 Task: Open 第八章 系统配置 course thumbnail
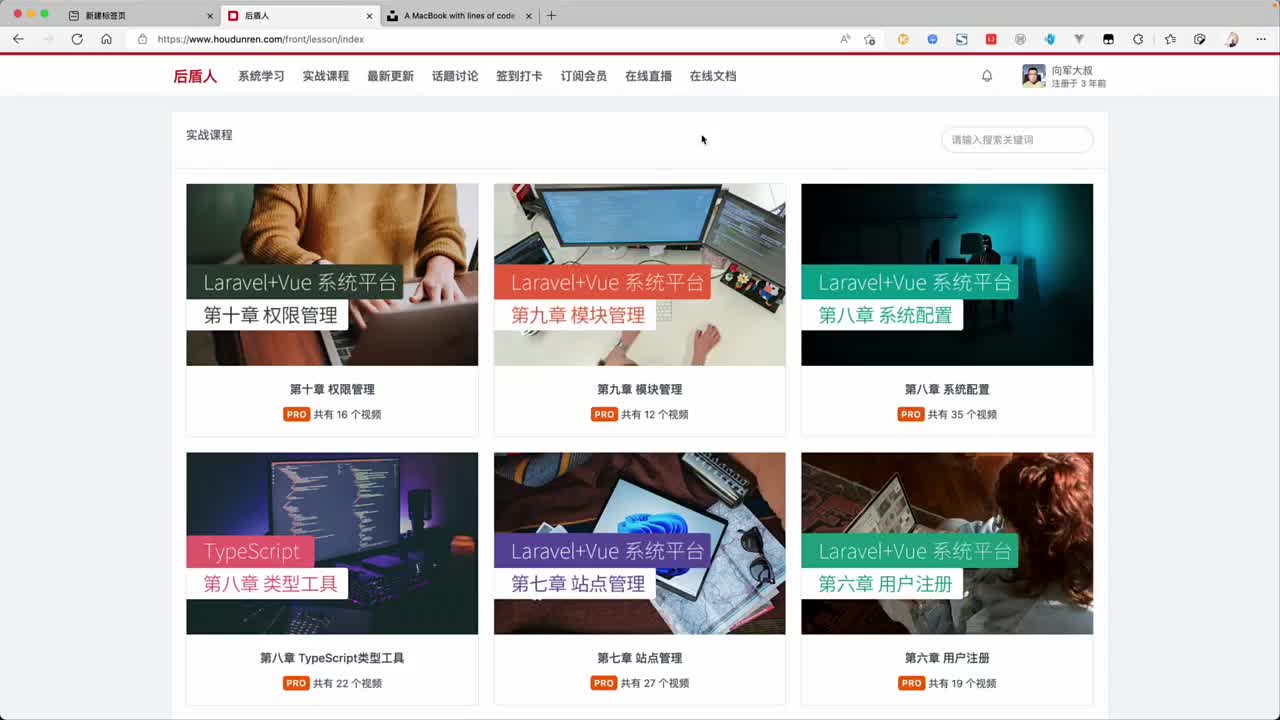pyautogui.click(x=947, y=274)
